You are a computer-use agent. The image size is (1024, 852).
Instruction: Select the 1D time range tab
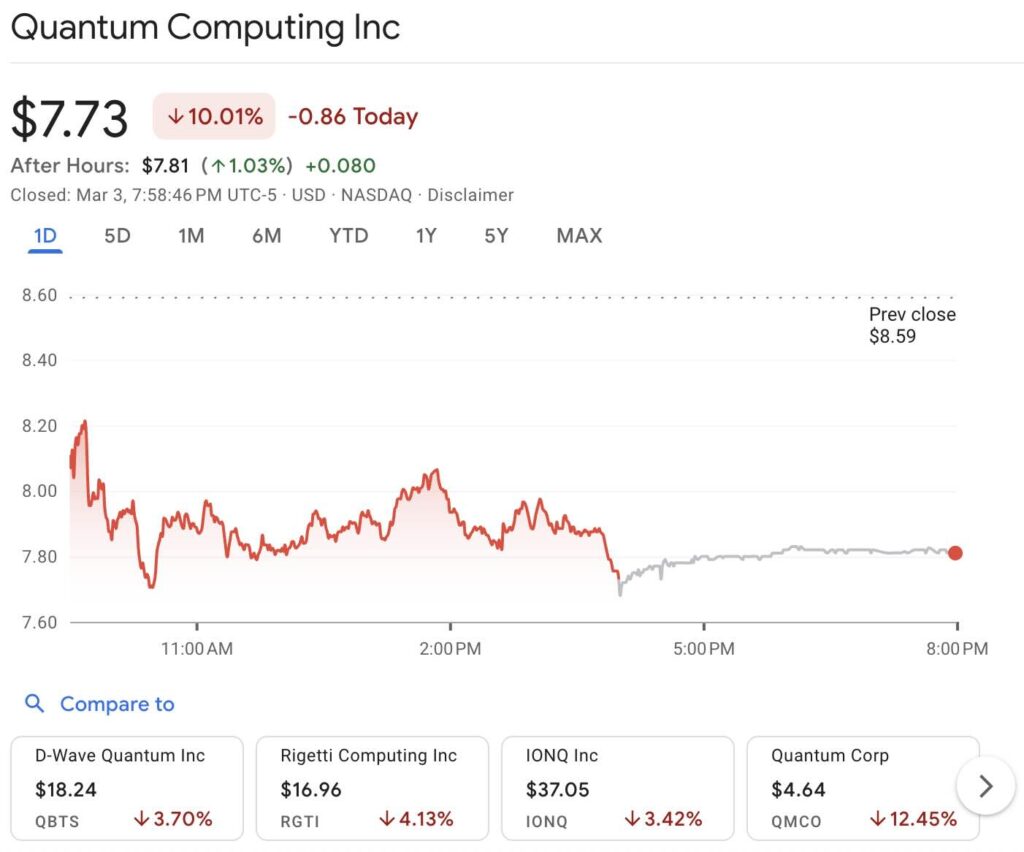(45, 236)
